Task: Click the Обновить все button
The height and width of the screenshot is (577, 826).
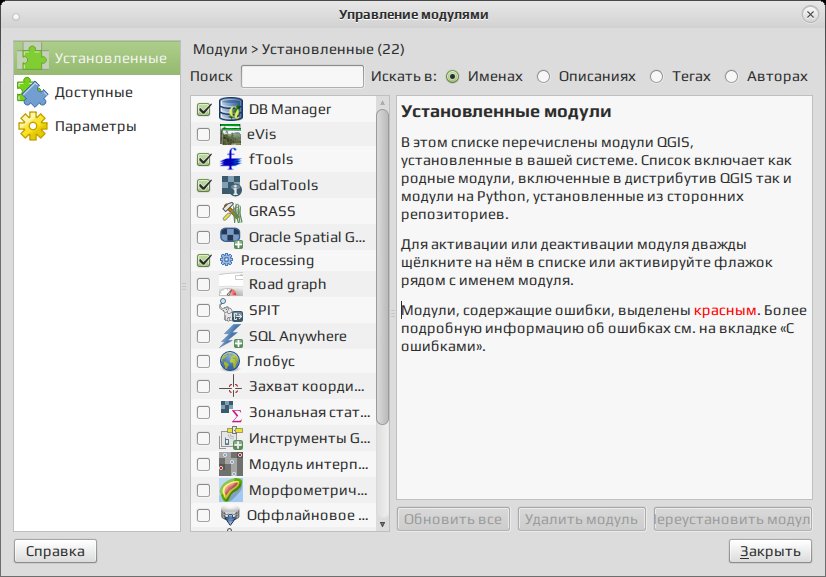Action: click(453, 520)
